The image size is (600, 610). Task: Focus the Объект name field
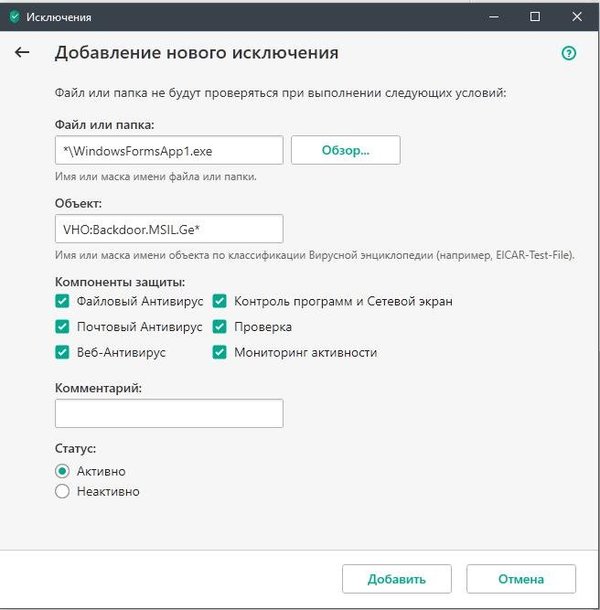coord(169,229)
